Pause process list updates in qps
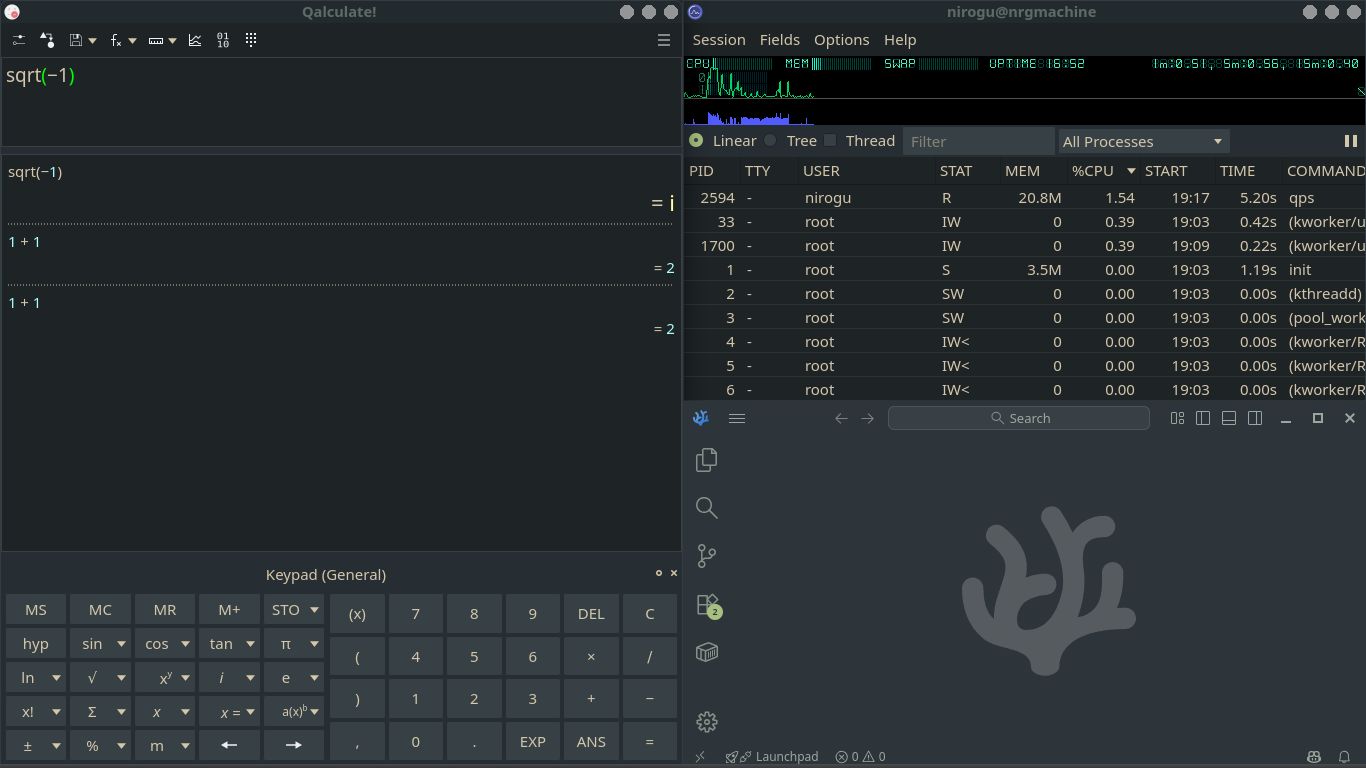This screenshot has height=768, width=1366. (1351, 141)
